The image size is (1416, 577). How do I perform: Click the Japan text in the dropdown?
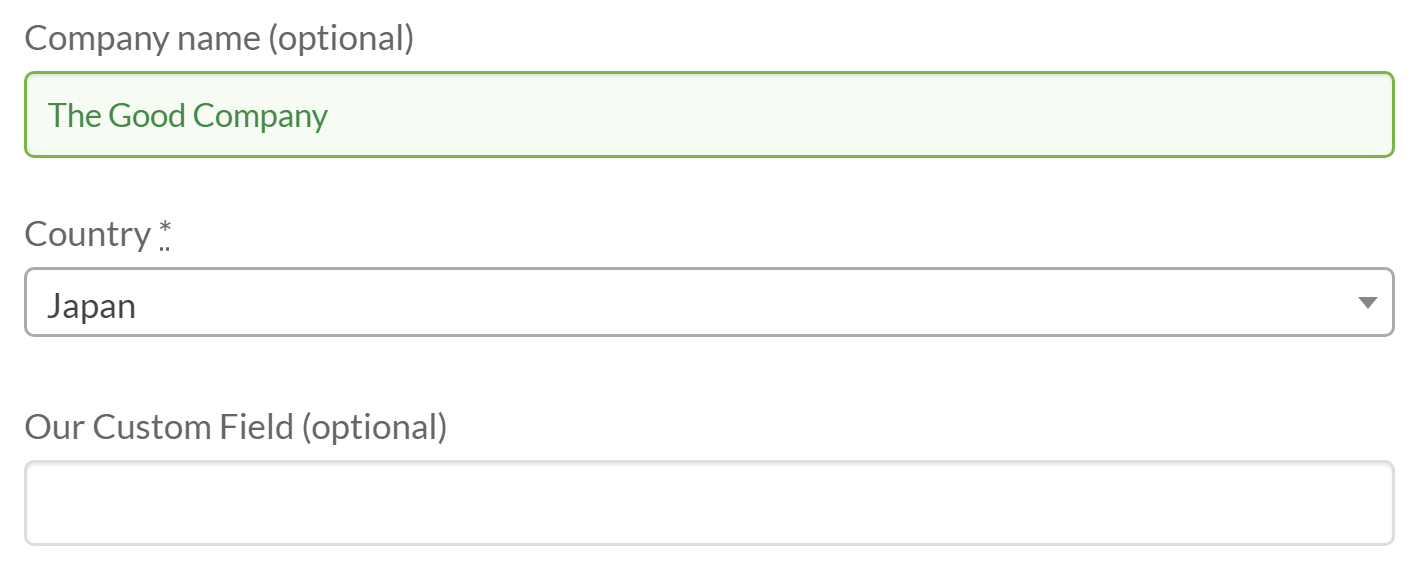(x=92, y=305)
